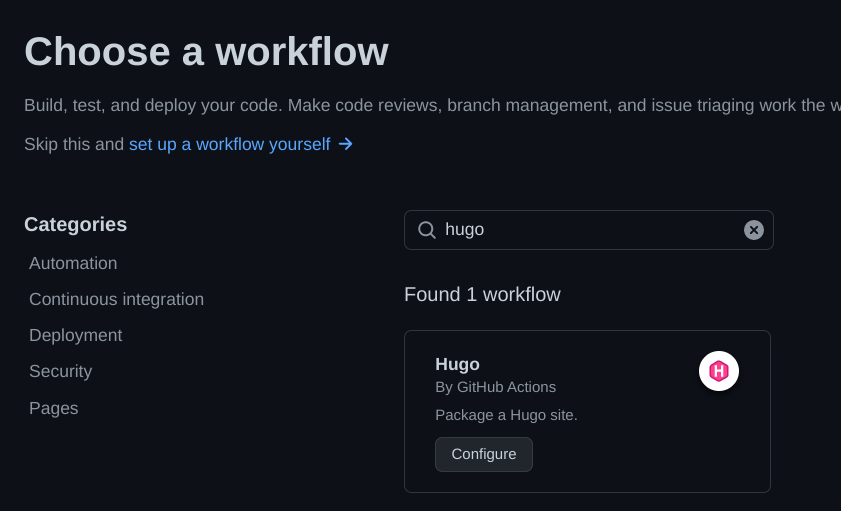
Task: Click the magnifier search icon
Action: pyautogui.click(x=427, y=230)
